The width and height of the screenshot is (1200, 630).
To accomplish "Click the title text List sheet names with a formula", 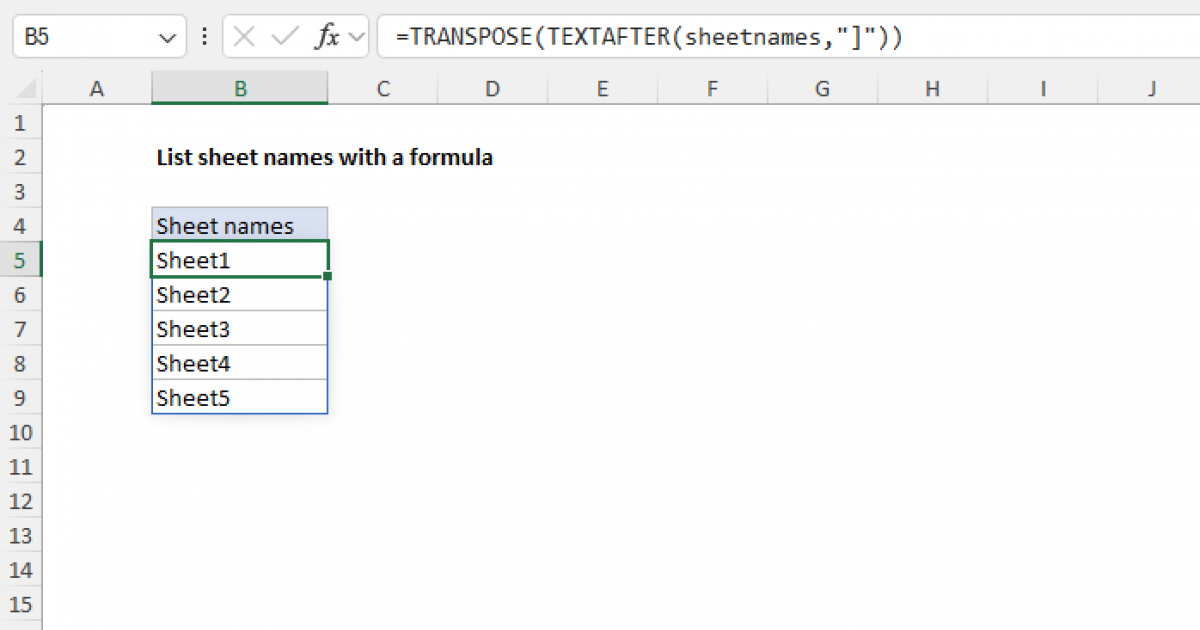I will pyautogui.click(x=324, y=157).
